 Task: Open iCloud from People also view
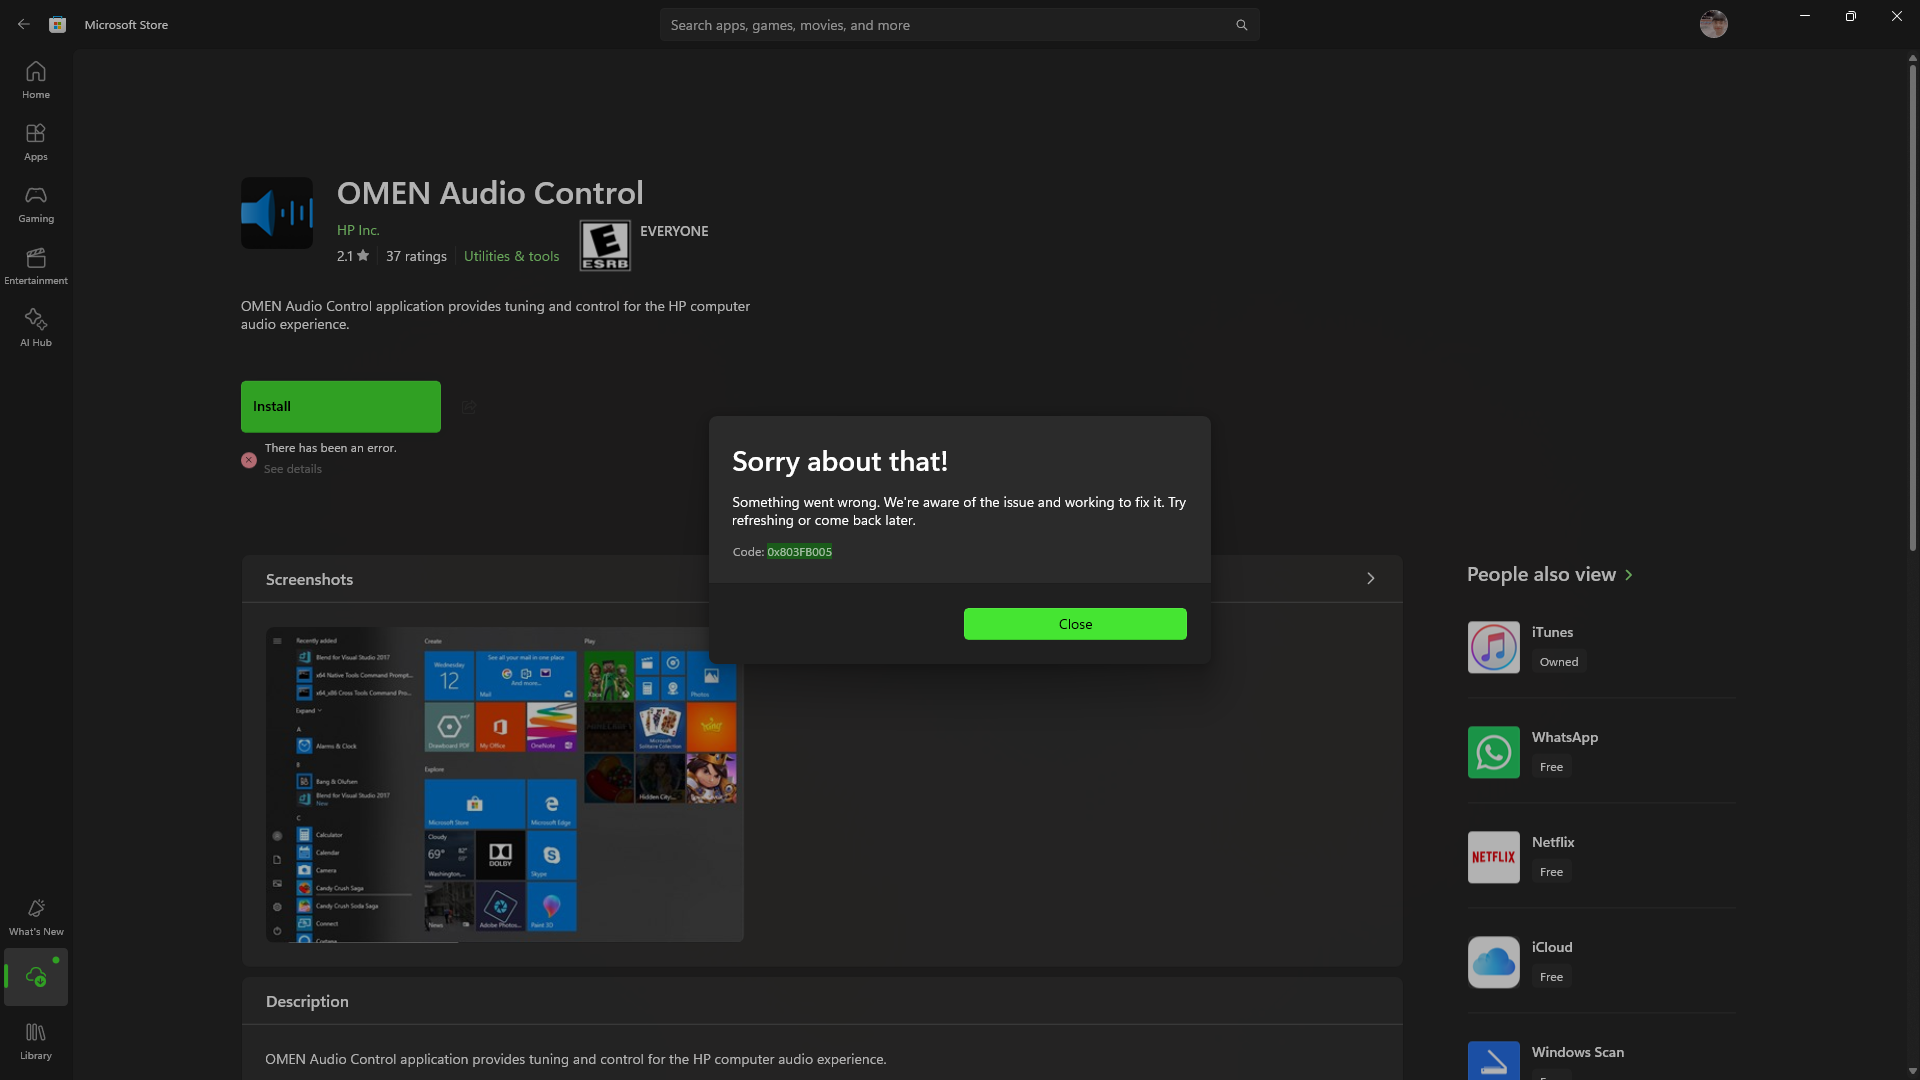tap(1551, 961)
